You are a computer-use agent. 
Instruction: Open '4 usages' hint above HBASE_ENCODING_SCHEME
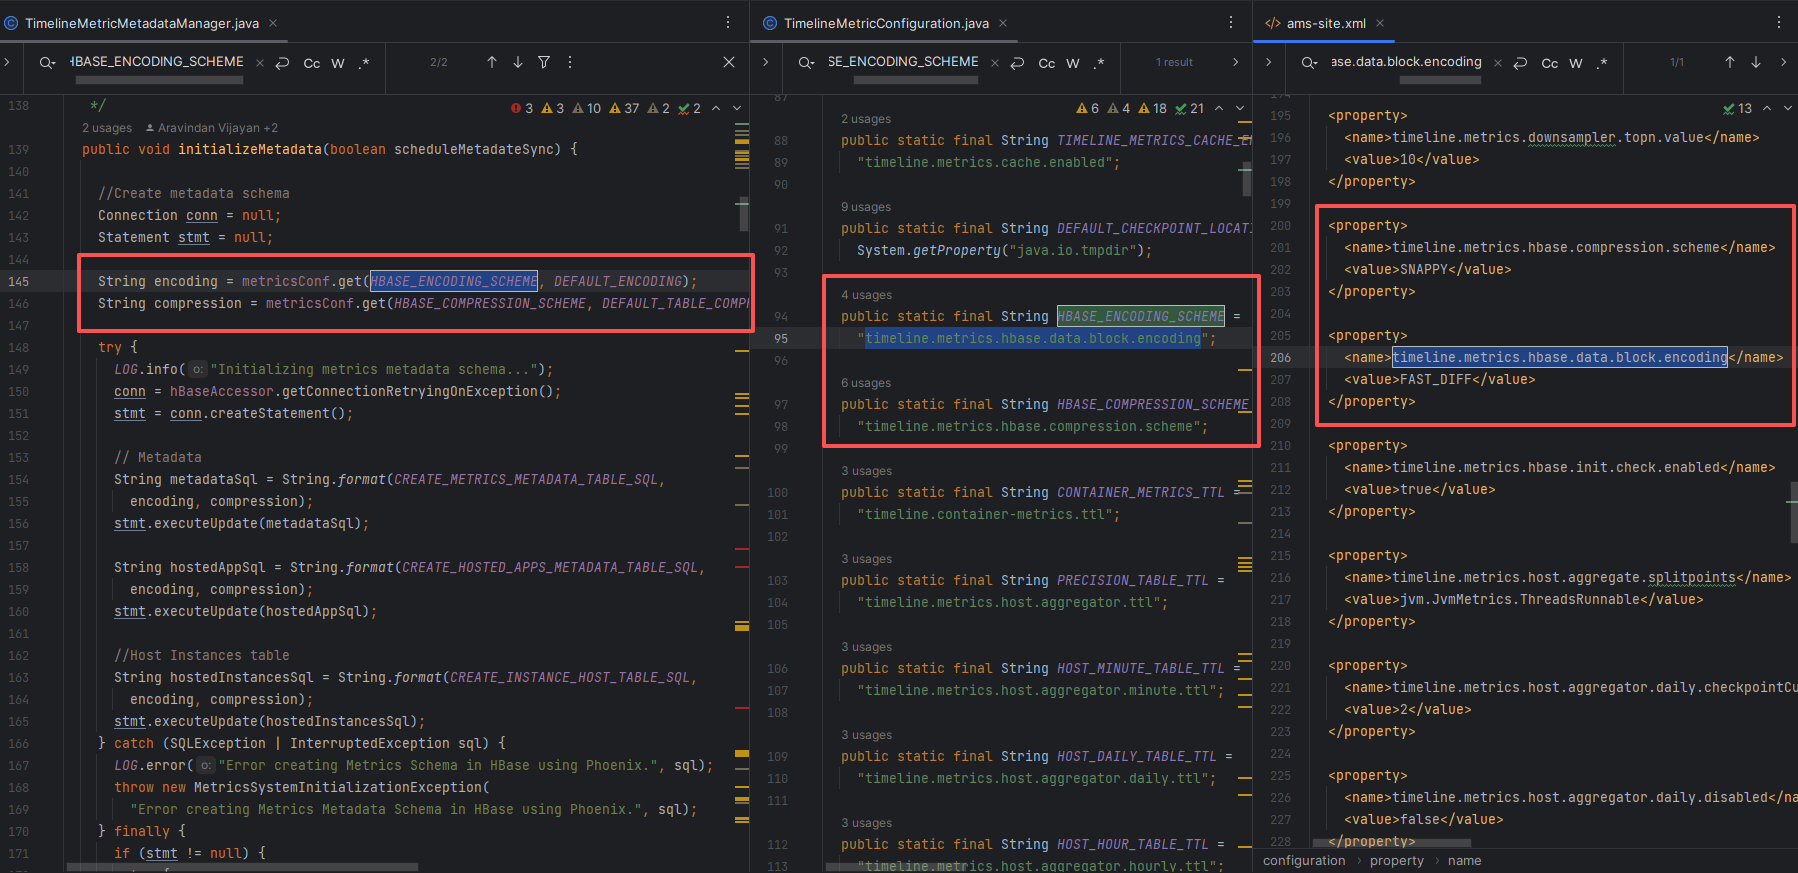click(867, 295)
